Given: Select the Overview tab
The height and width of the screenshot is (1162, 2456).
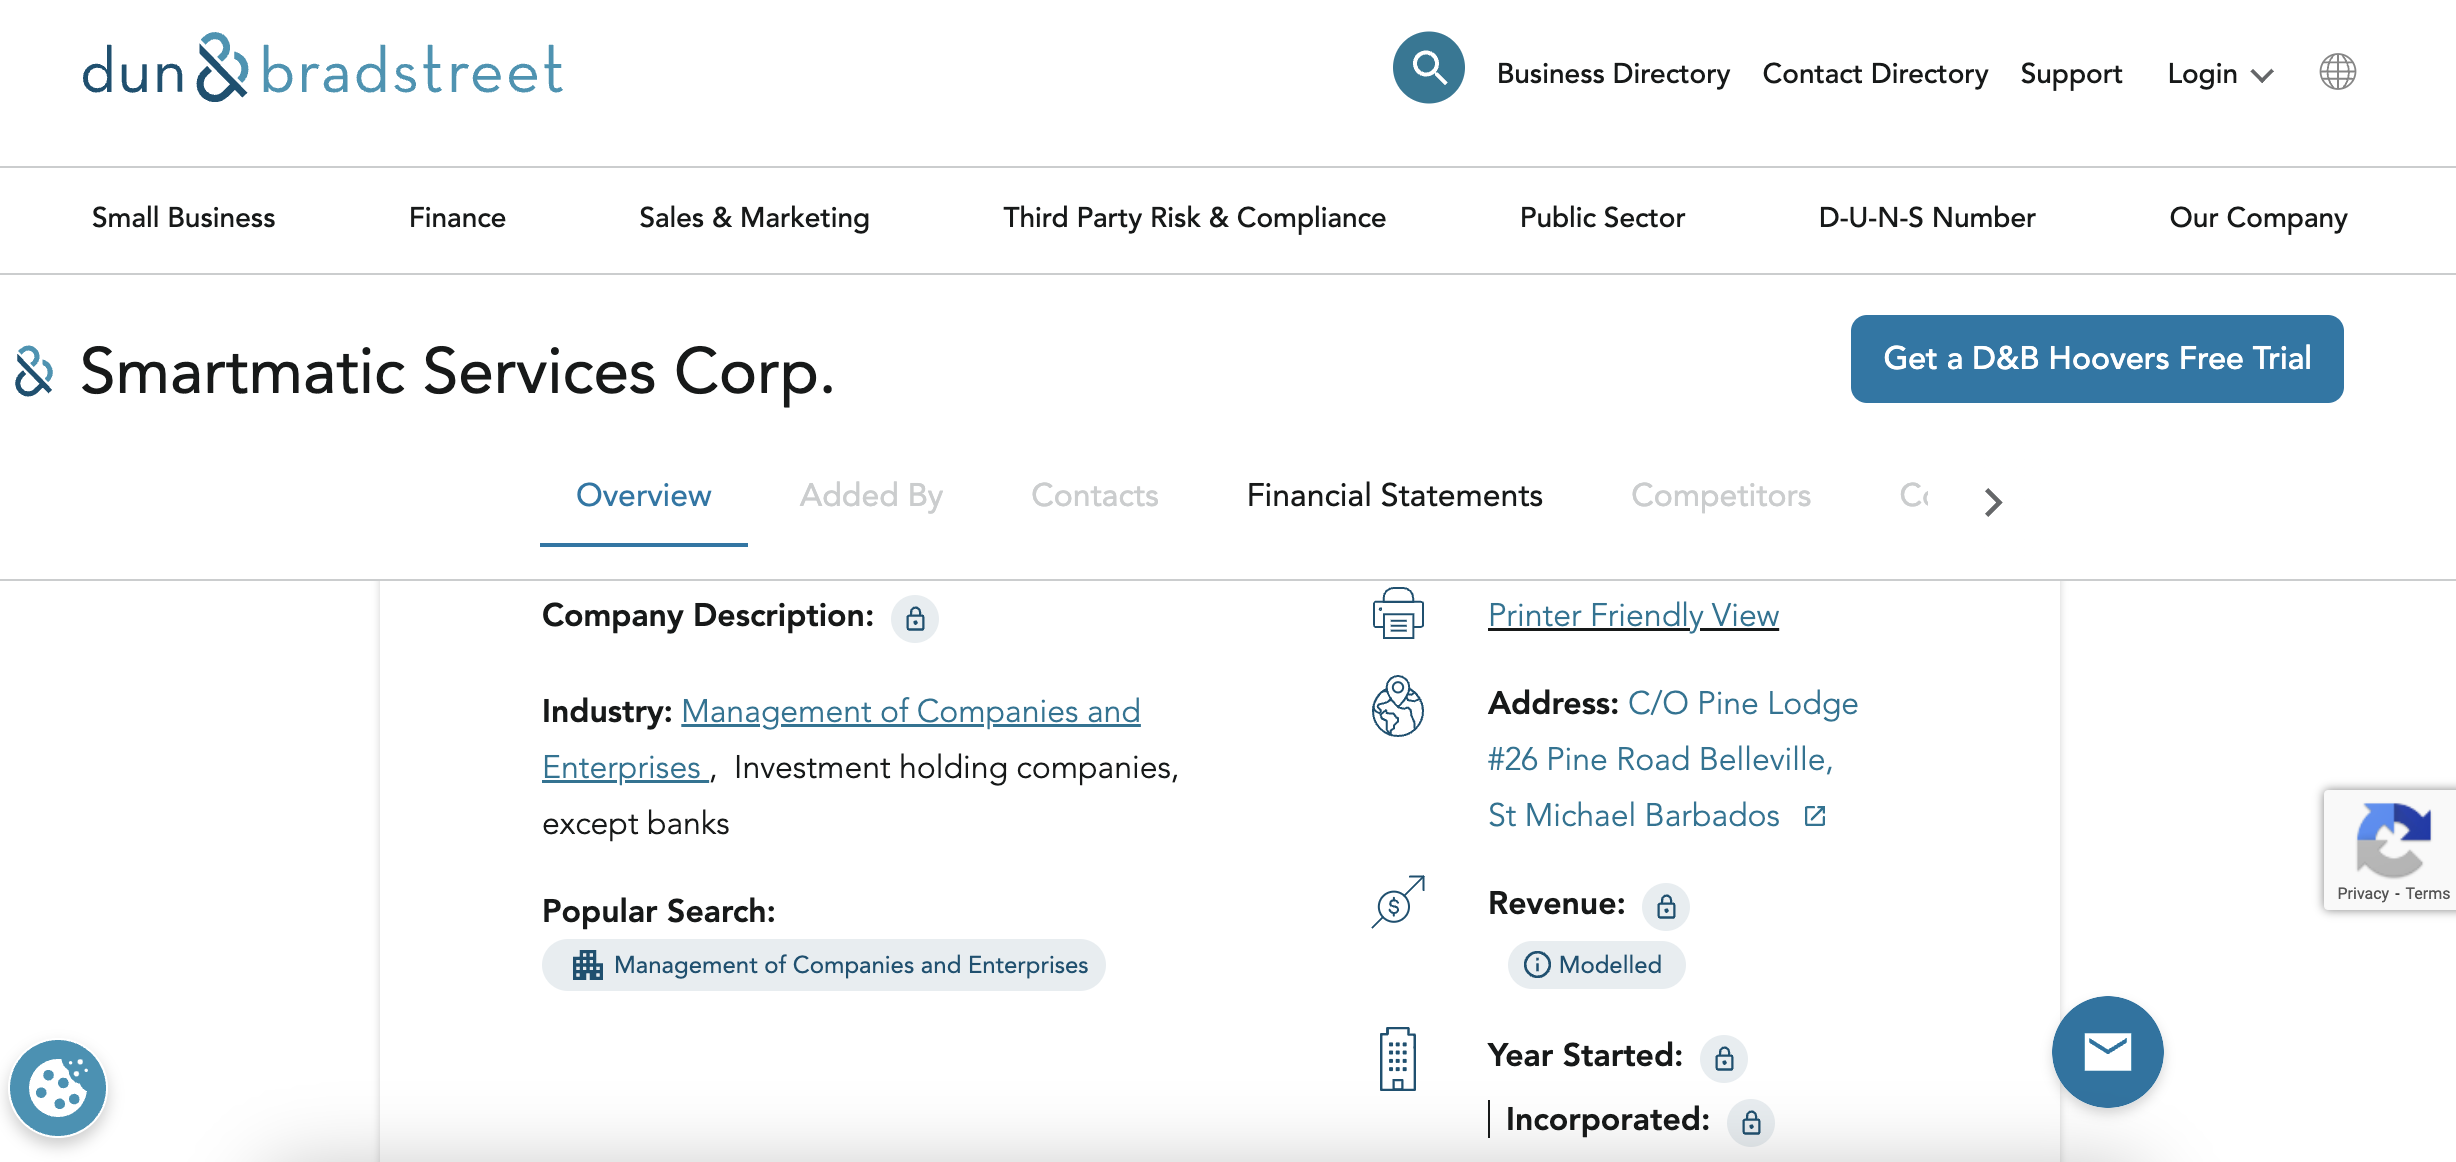Looking at the screenshot, I should (643, 496).
